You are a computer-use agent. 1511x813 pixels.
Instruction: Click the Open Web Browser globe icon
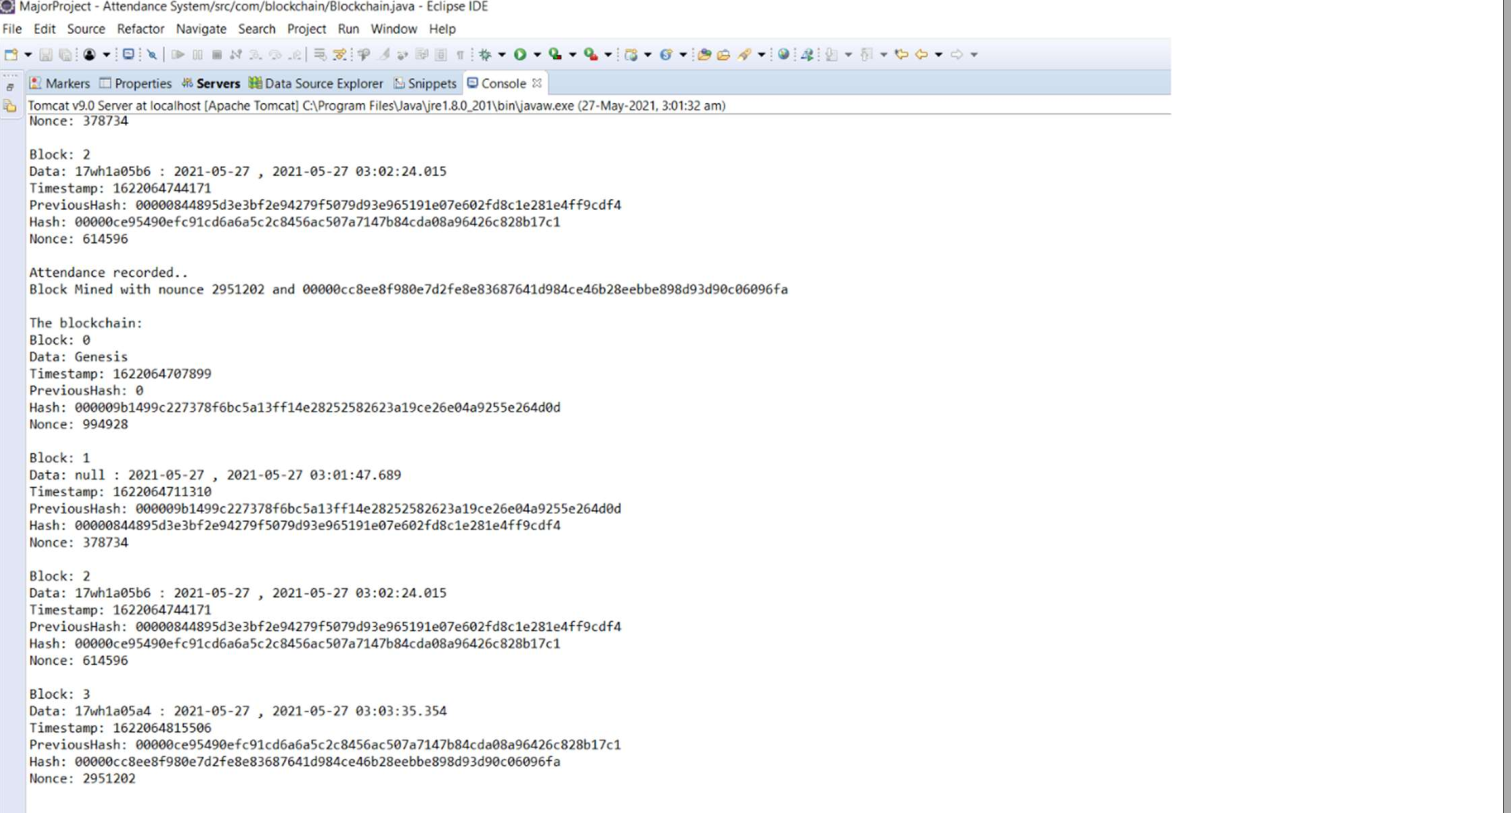pos(783,54)
